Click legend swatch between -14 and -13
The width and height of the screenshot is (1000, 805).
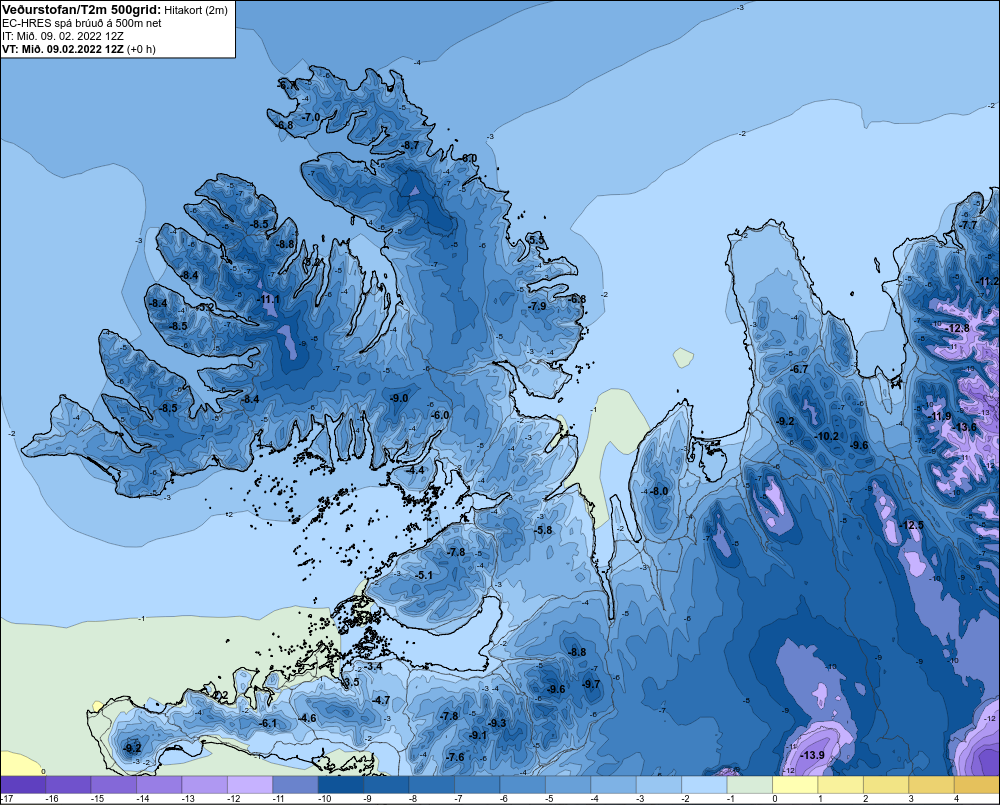point(159,785)
